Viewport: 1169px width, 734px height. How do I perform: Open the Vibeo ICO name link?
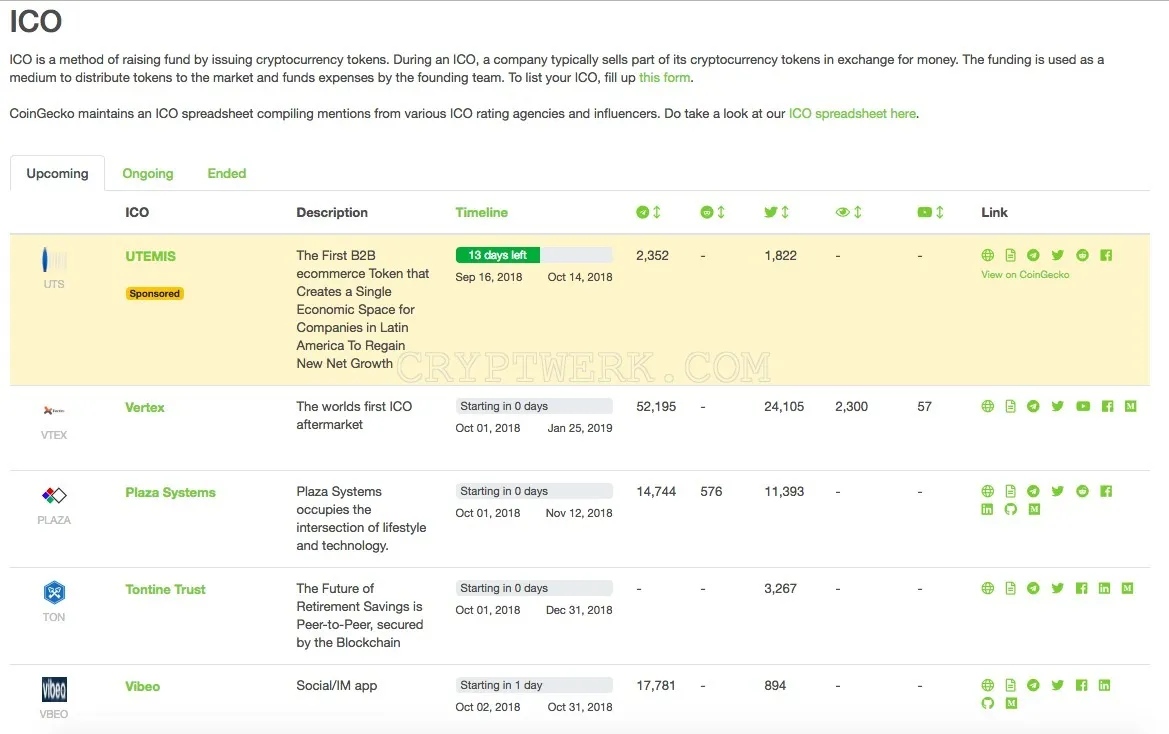point(142,686)
